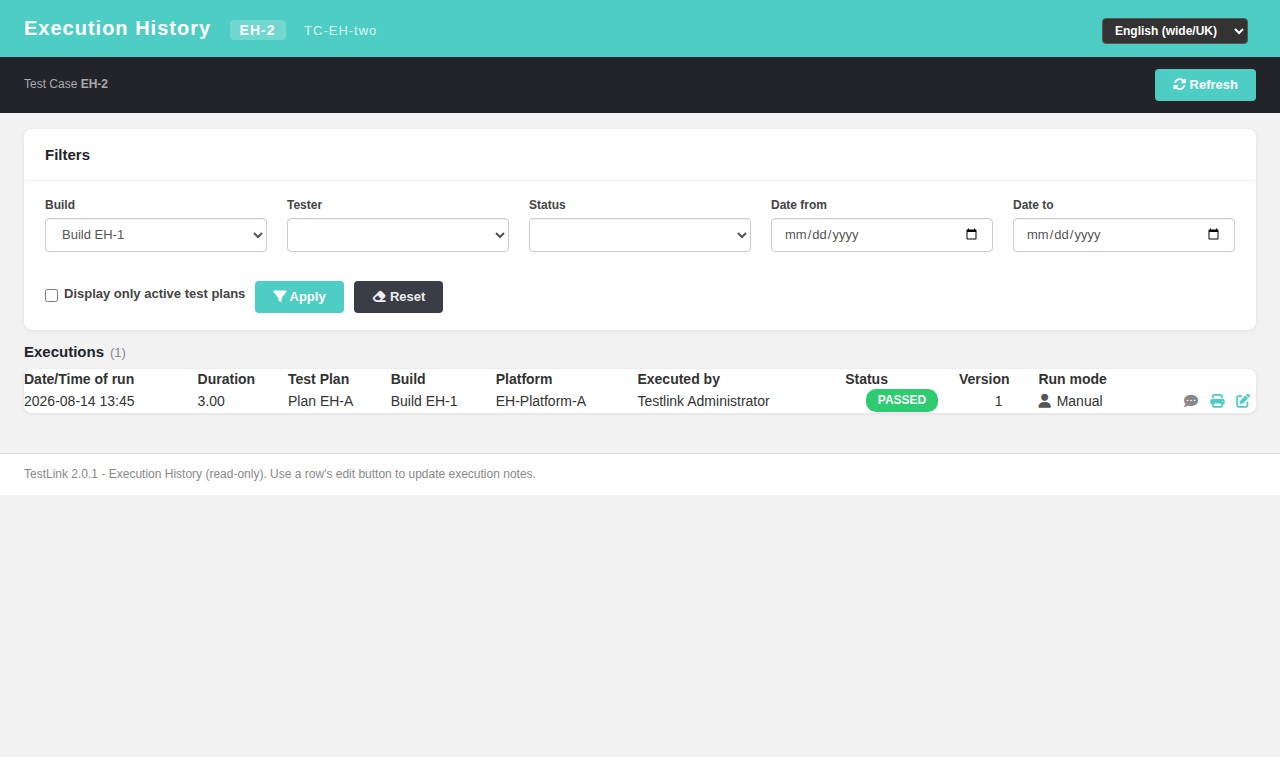This screenshot has height=757, width=1280.
Task: Apply the filters
Action: 299,297
